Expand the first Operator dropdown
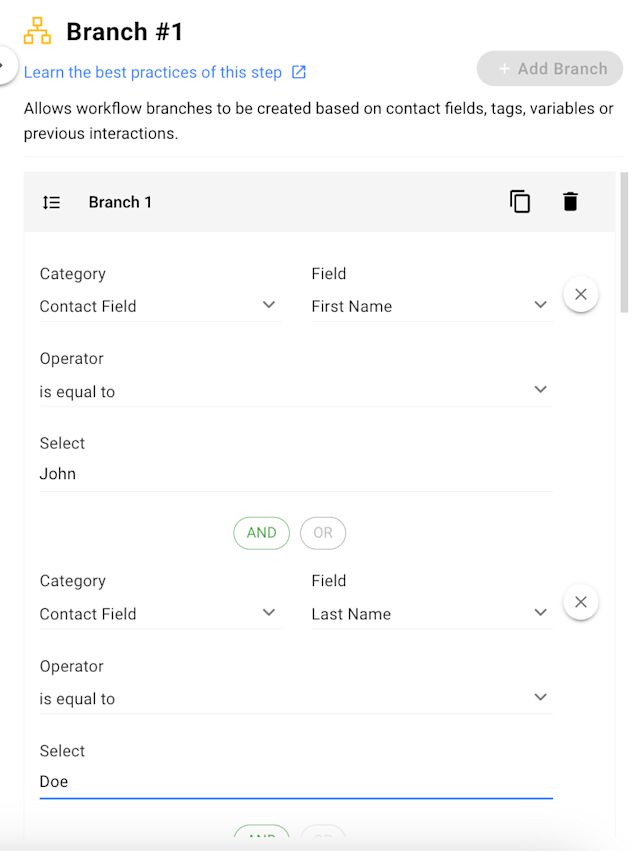 295,391
